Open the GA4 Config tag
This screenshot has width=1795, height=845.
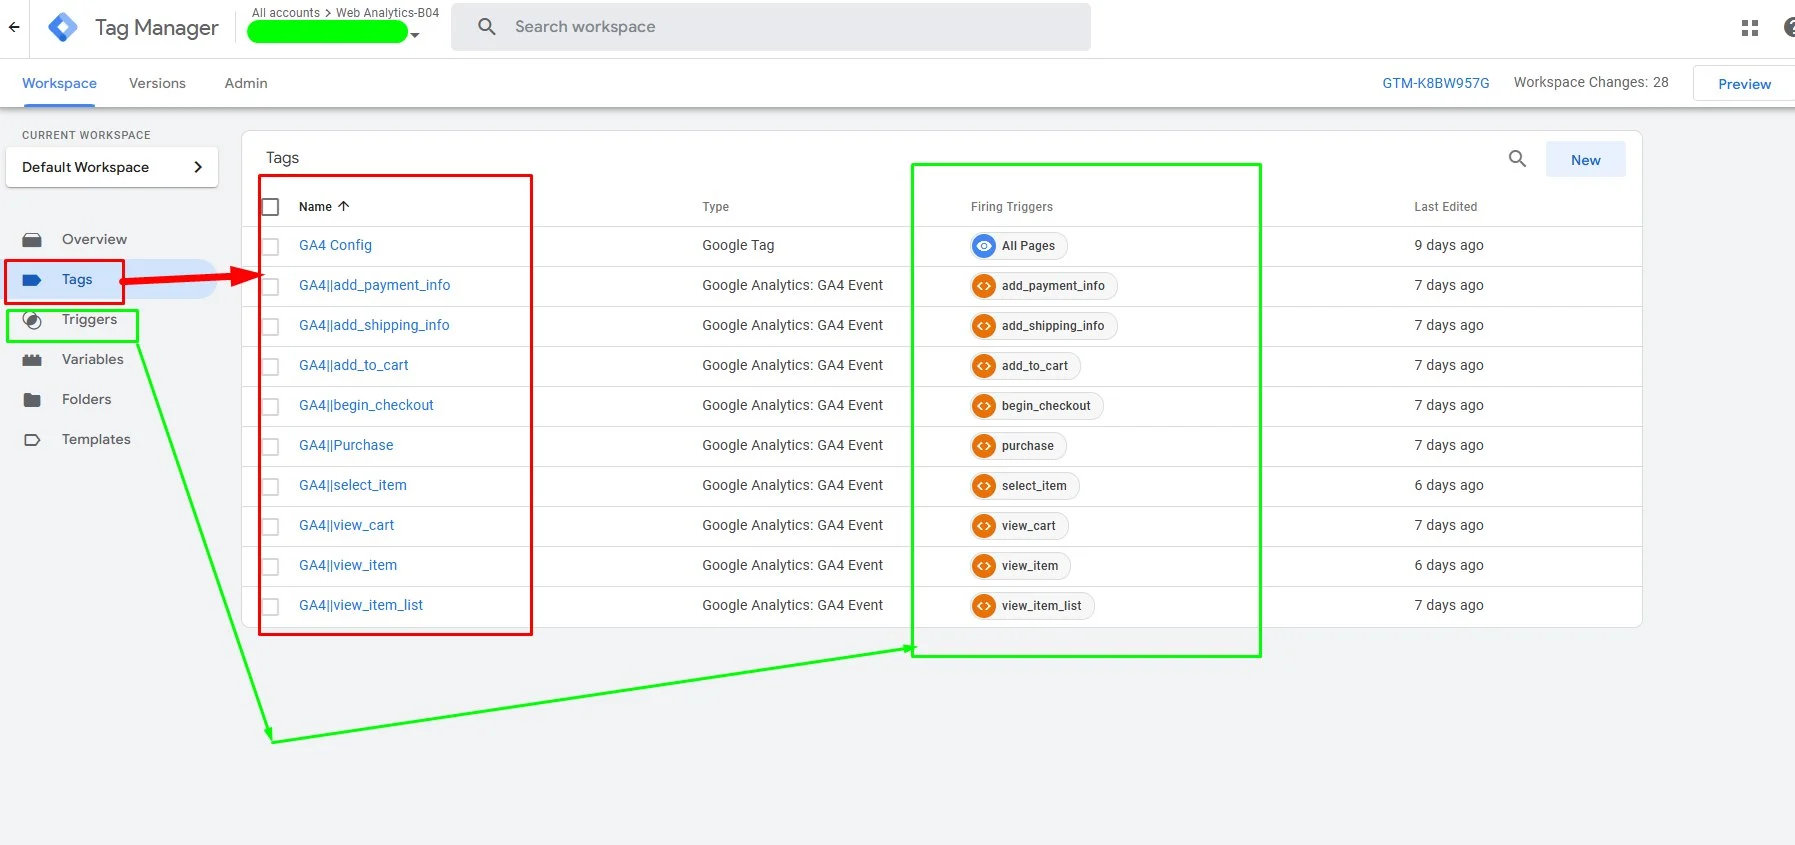335,245
